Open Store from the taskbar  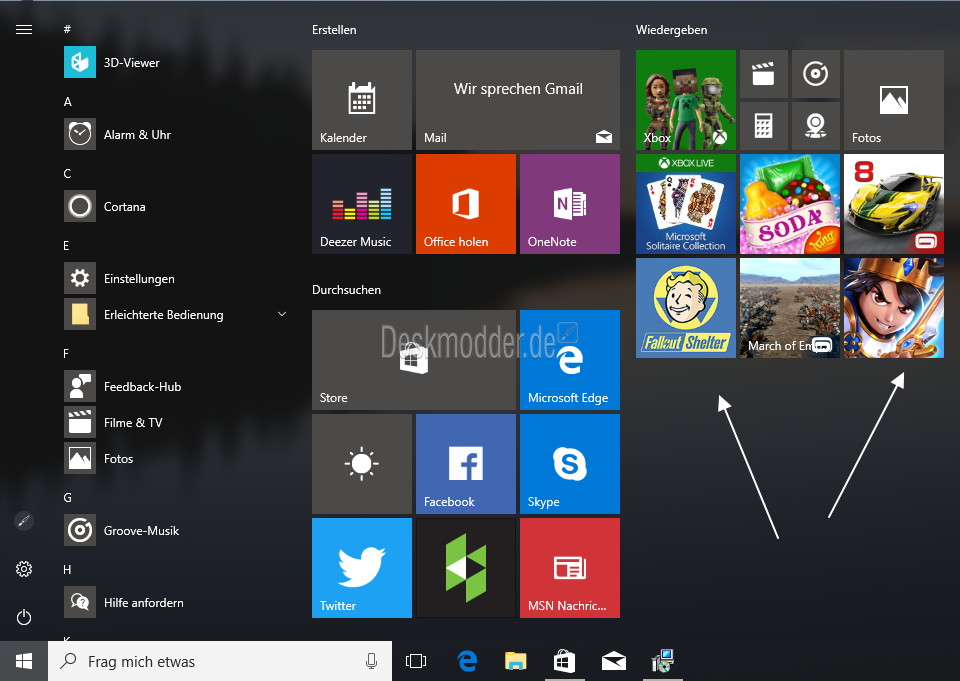pyautogui.click(x=564, y=661)
